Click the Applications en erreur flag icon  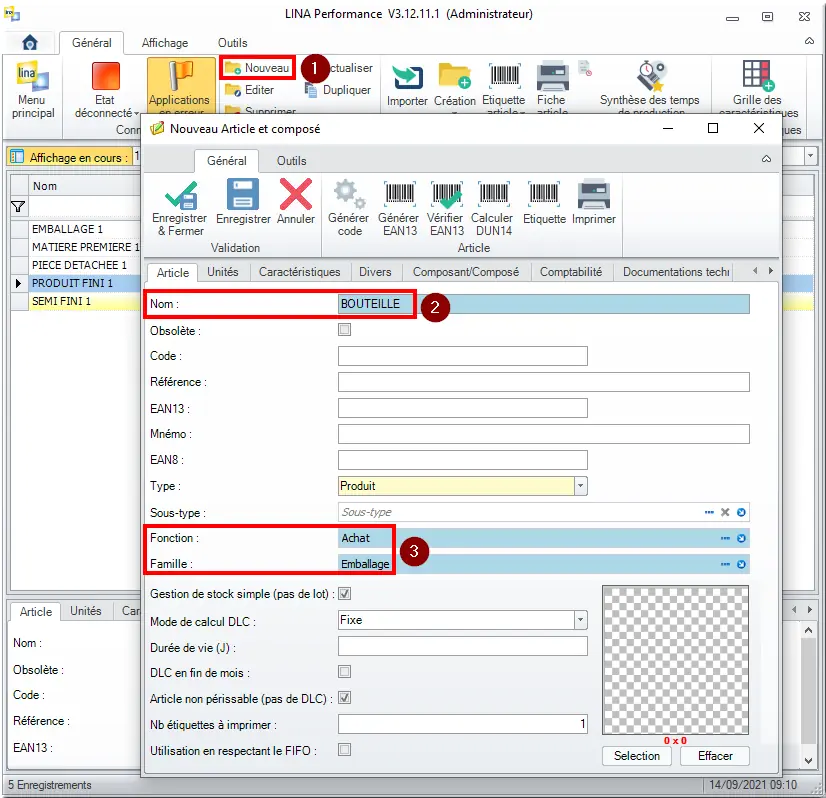(180, 76)
